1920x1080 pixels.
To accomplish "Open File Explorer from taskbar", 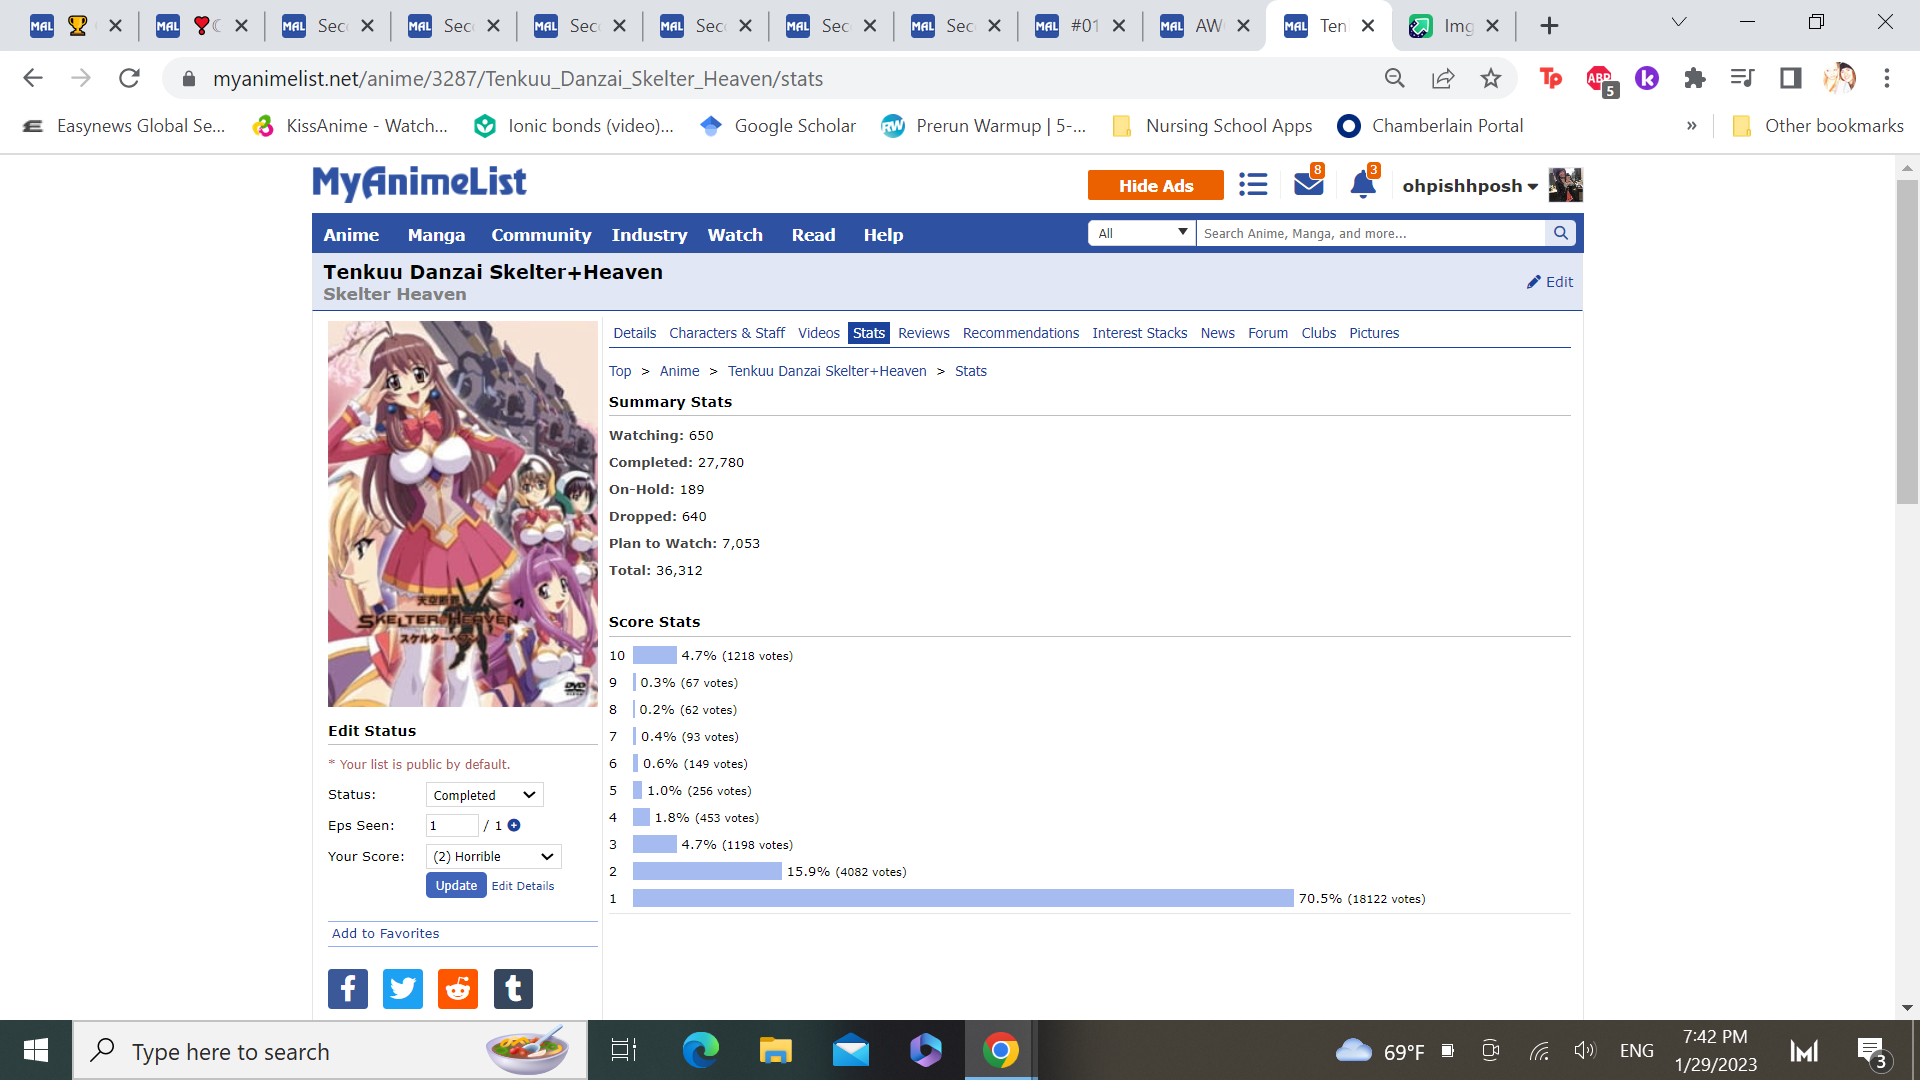I will [x=775, y=1050].
